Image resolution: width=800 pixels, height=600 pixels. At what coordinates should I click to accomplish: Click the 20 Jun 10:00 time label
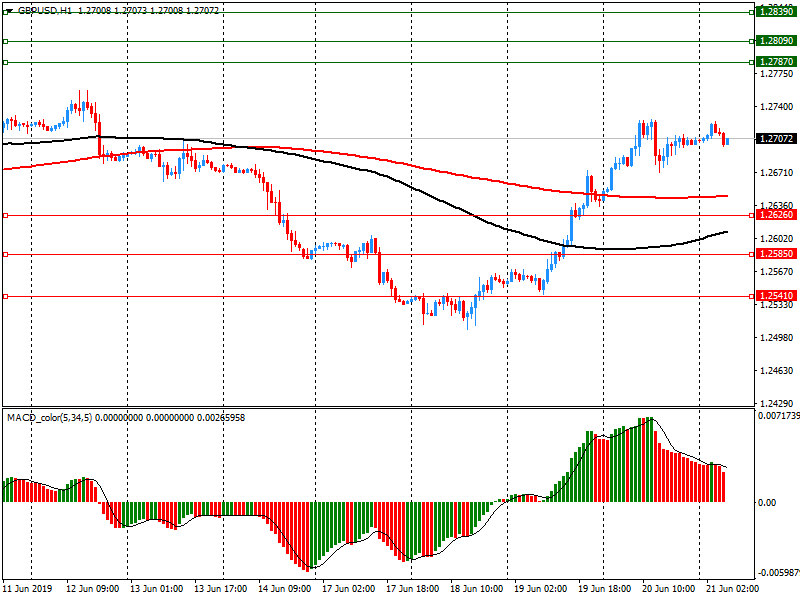668,589
